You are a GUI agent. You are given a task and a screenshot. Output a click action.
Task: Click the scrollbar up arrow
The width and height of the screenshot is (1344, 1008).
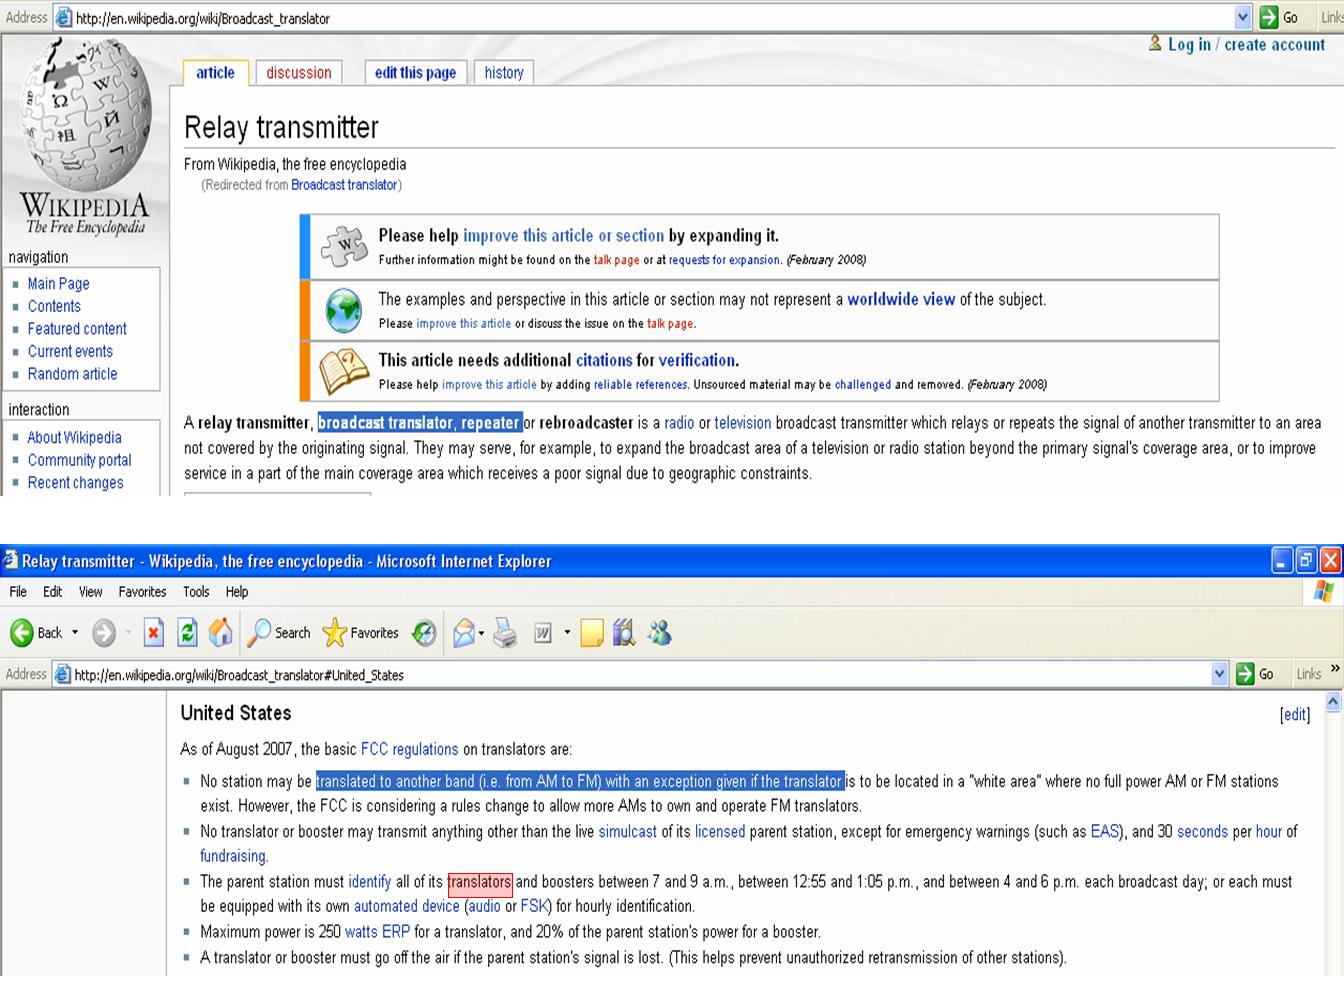click(1332, 704)
